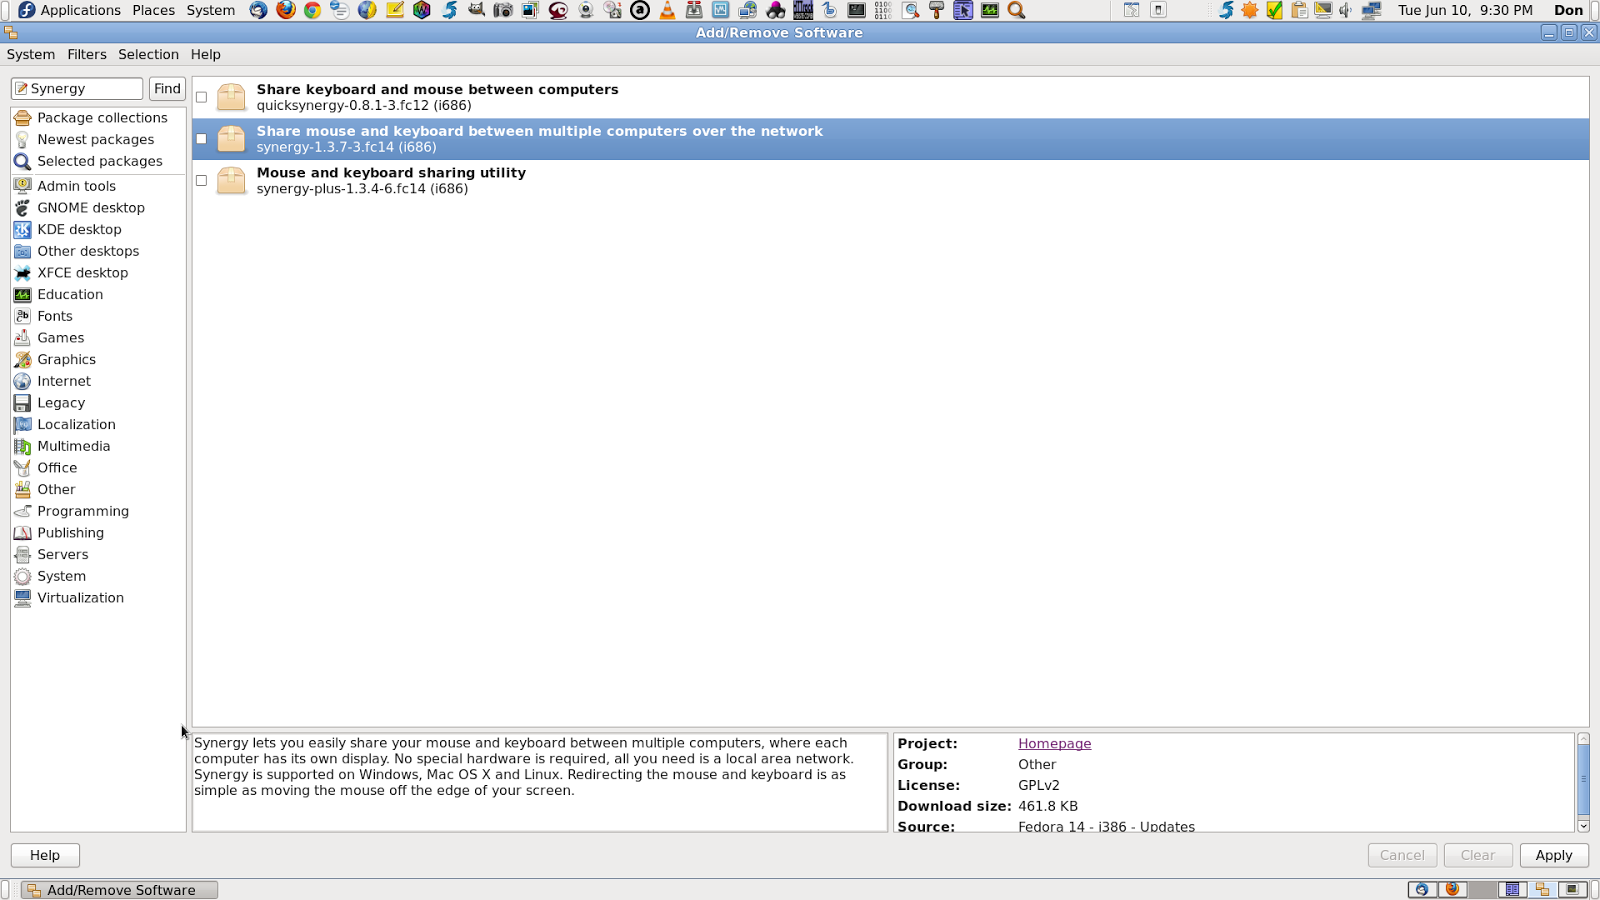Open the Filters menu

point(87,54)
